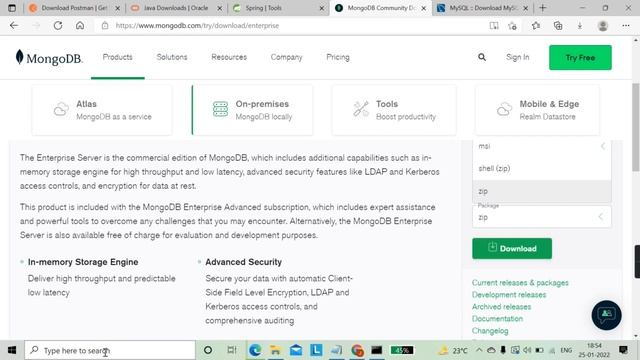640x360 pixels.
Task: Open the Resources menu
Action: coord(229,57)
